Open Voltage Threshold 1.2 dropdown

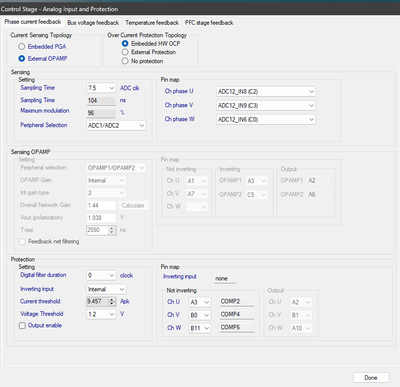tap(101, 314)
